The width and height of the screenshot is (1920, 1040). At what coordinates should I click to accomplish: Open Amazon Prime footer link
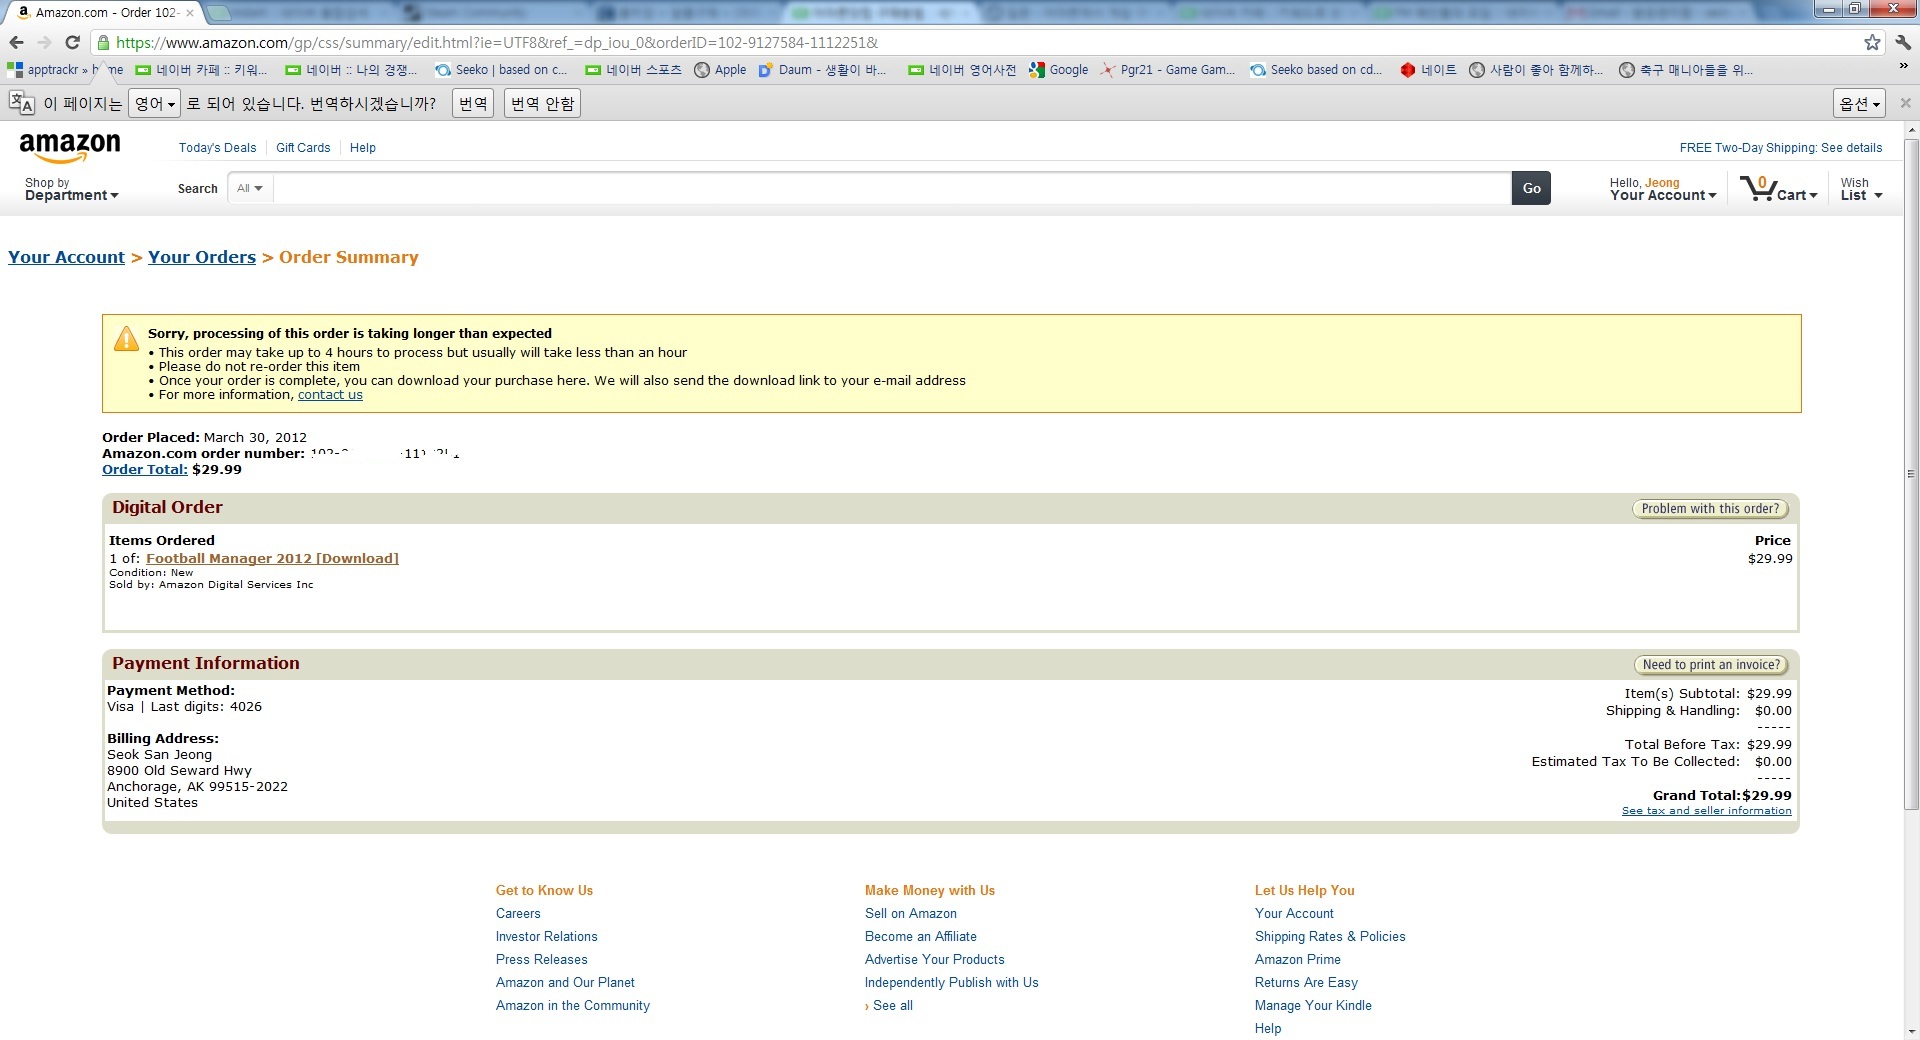(x=1297, y=960)
